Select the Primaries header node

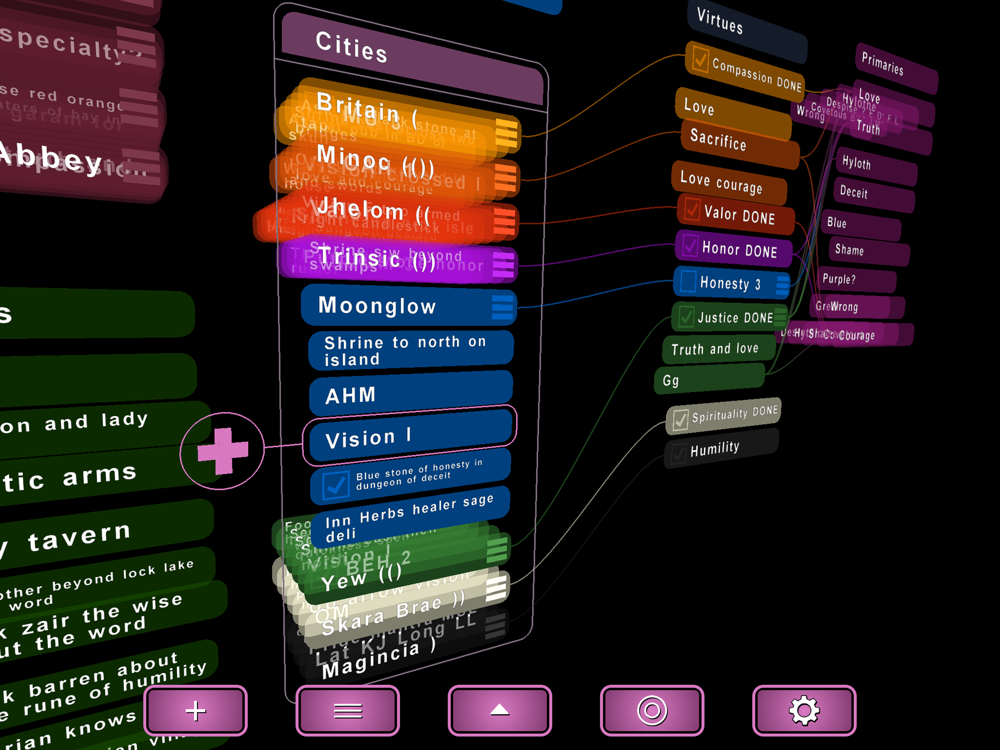896,69
